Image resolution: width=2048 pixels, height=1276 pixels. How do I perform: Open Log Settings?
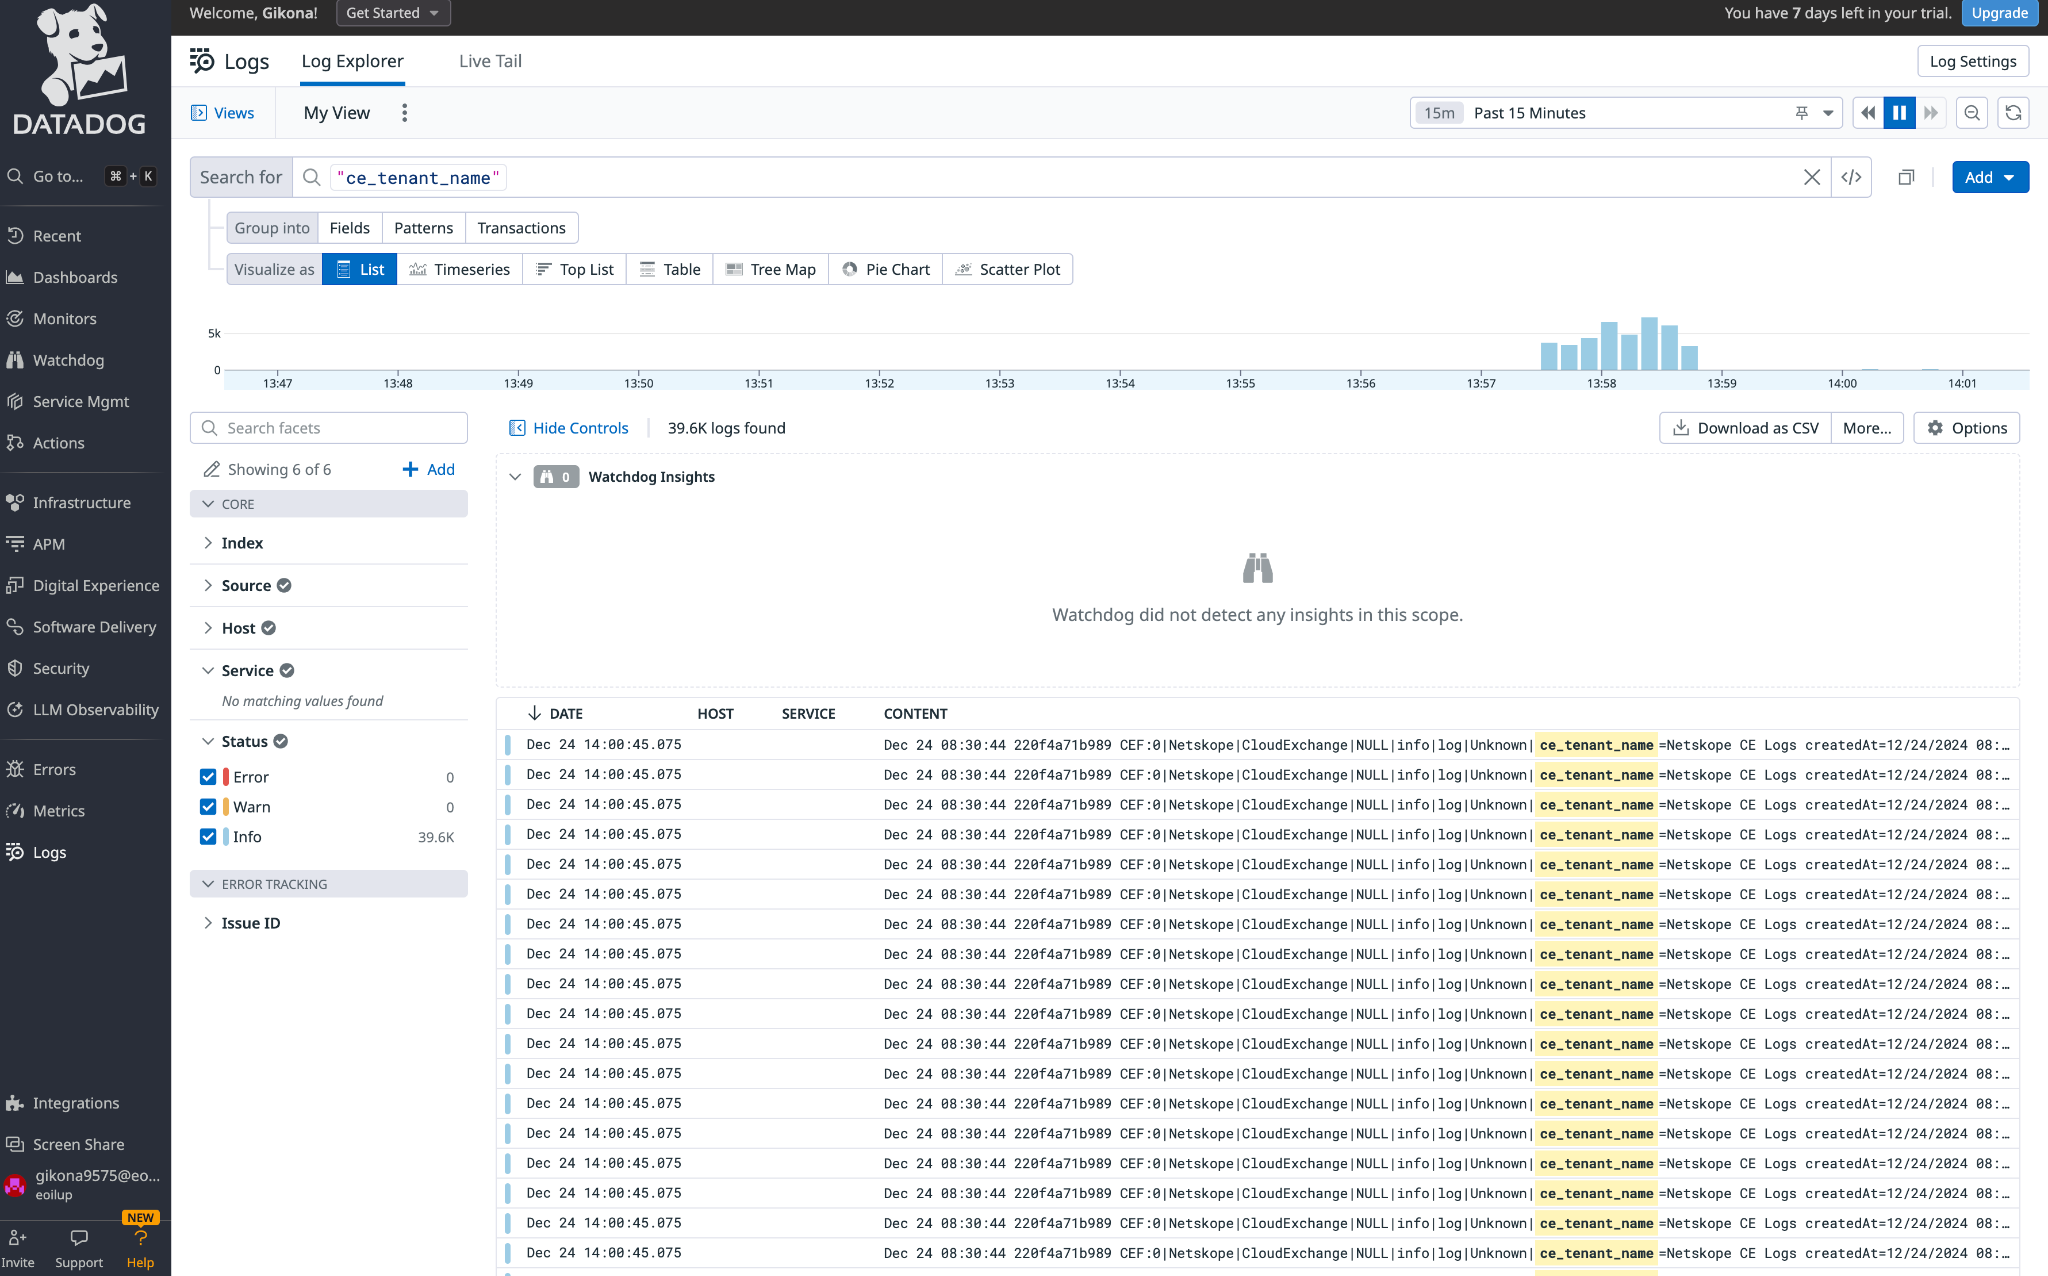1973,61
